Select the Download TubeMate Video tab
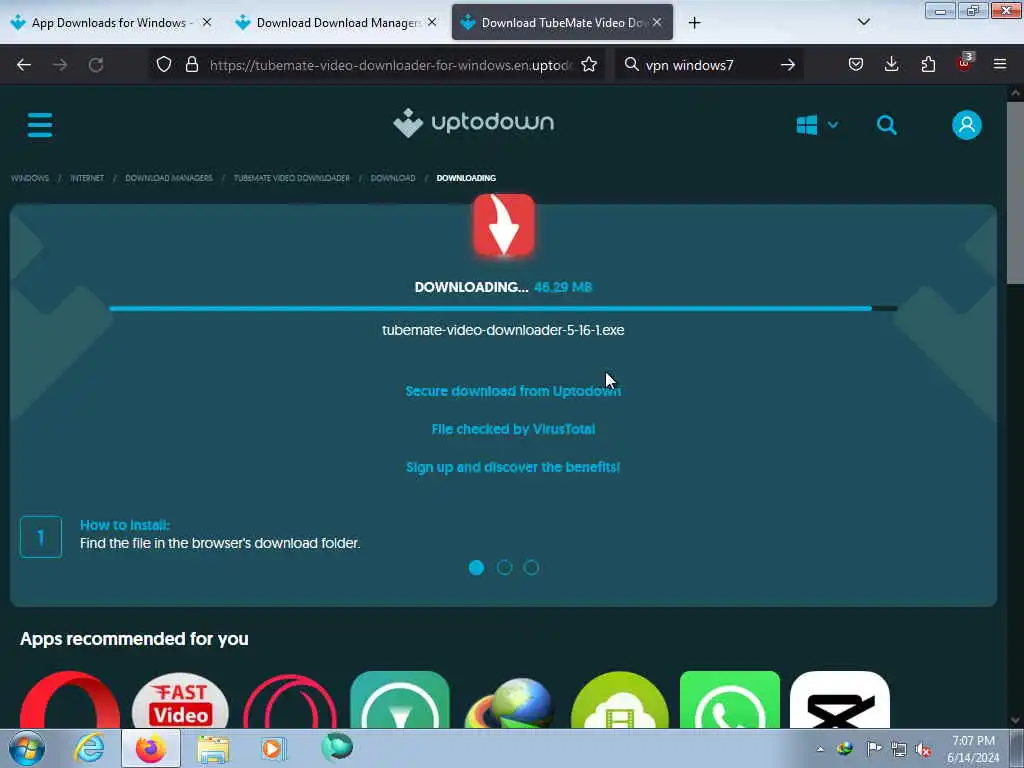Viewport: 1024px width, 768px height. click(562, 22)
